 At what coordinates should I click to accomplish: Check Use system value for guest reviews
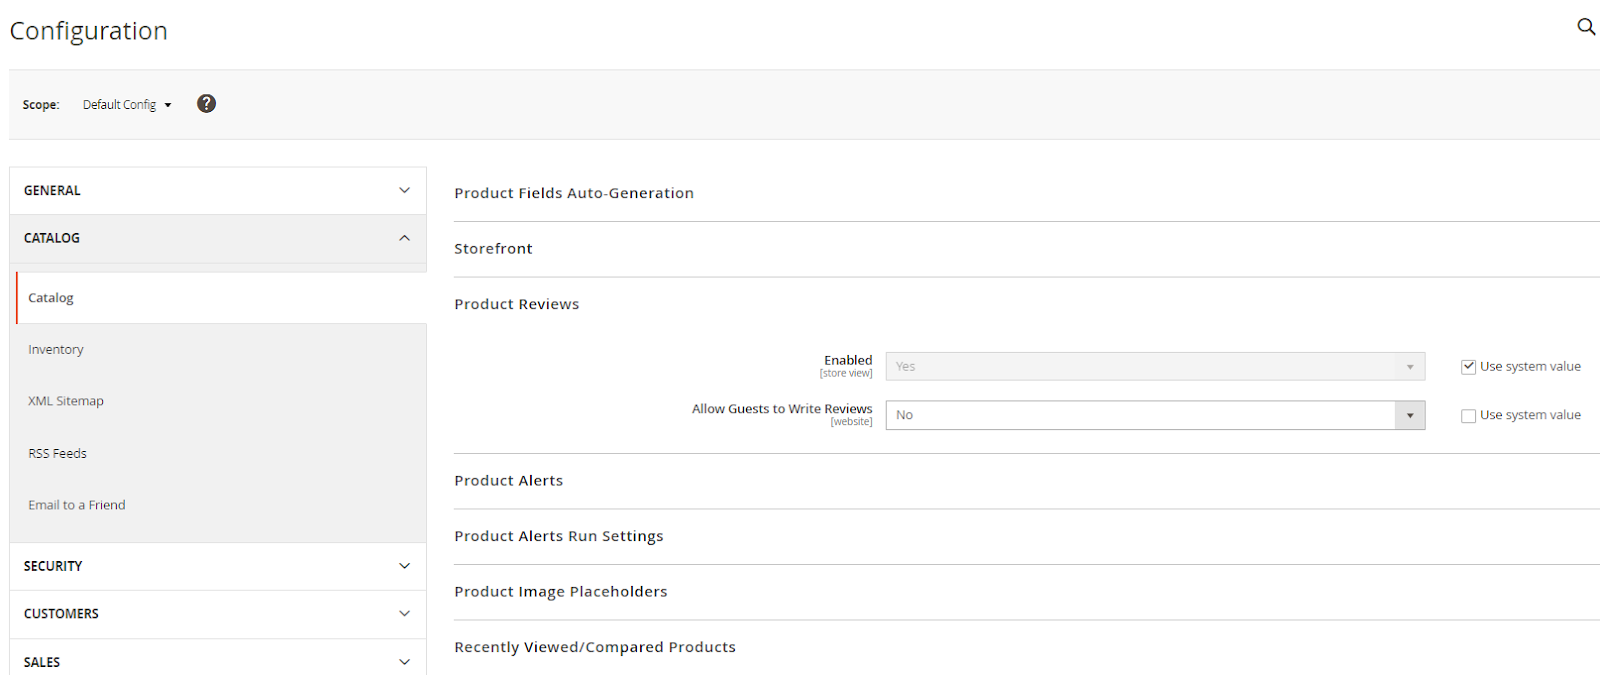pos(1468,416)
